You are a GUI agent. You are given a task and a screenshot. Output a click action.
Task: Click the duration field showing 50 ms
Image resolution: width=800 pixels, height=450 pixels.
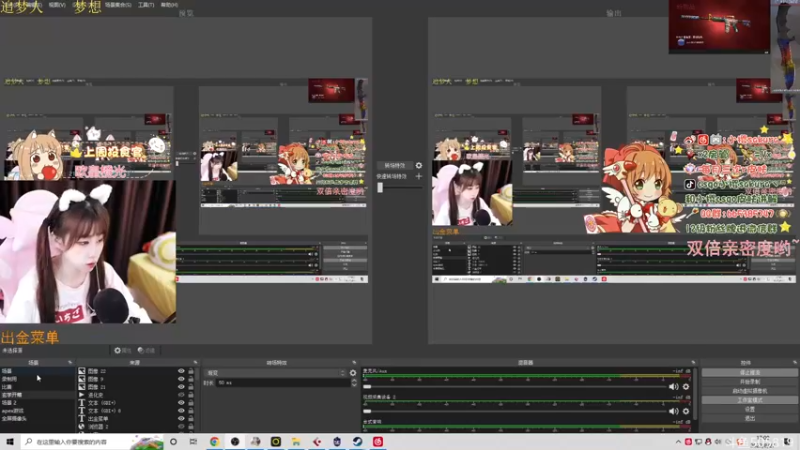(283, 383)
